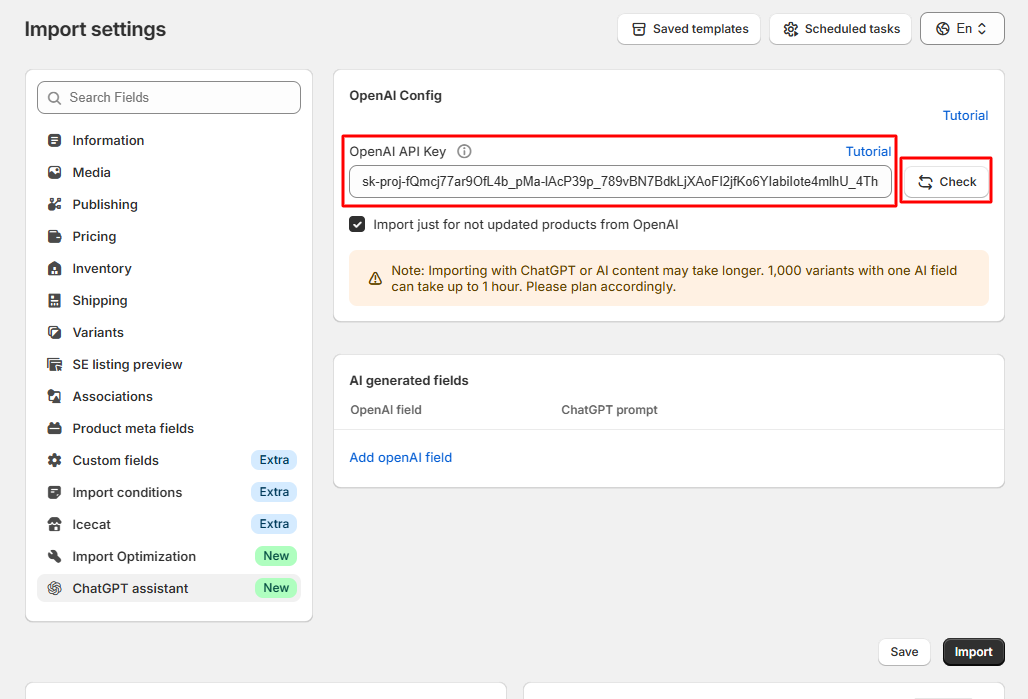Click the Extra badge beside Custom fields
This screenshot has height=699, width=1028.
click(x=274, y=460)
